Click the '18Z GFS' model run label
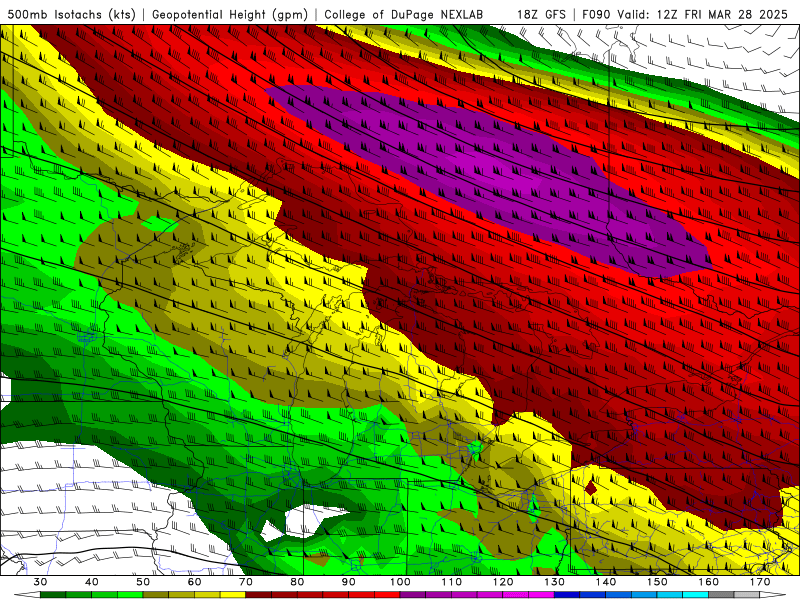Screen dimensions: 800x600 (x=541, y=15)
